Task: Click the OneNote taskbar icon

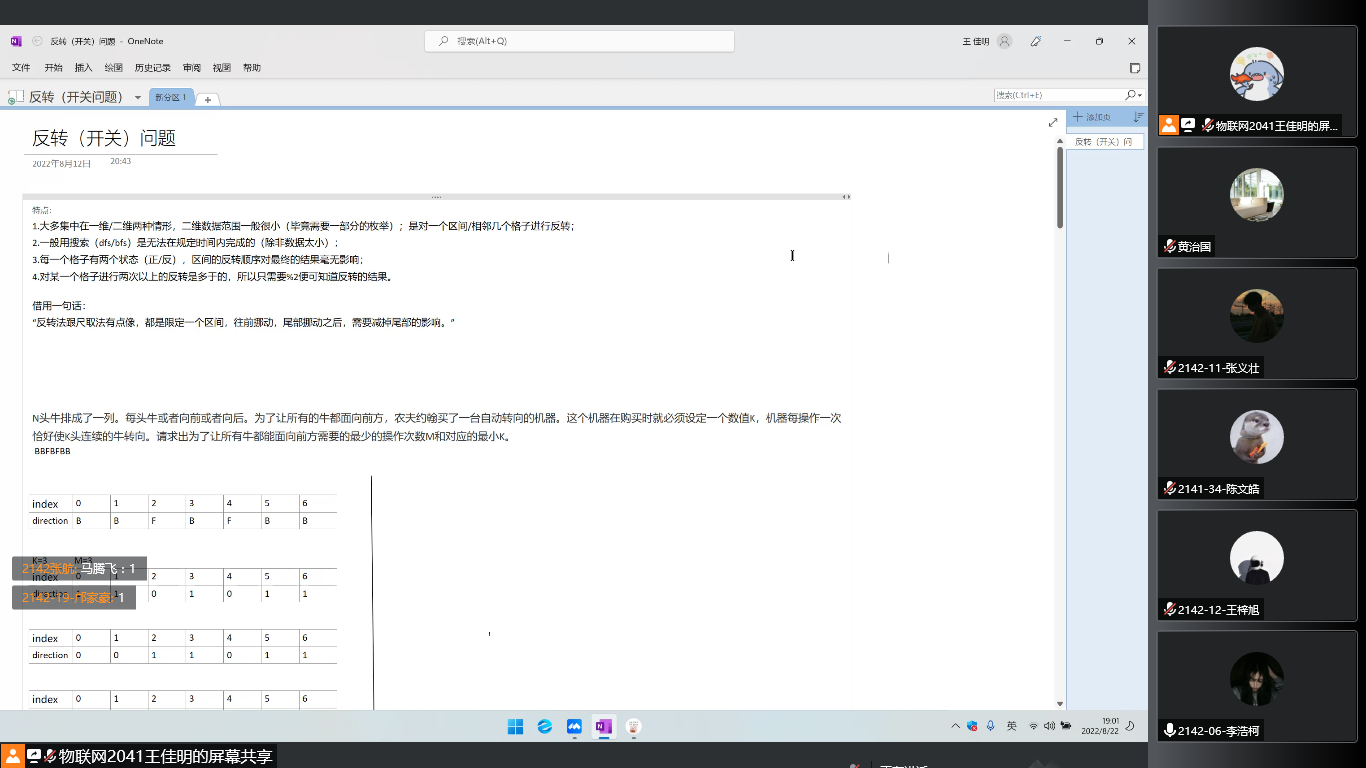Action: (603, 727)
